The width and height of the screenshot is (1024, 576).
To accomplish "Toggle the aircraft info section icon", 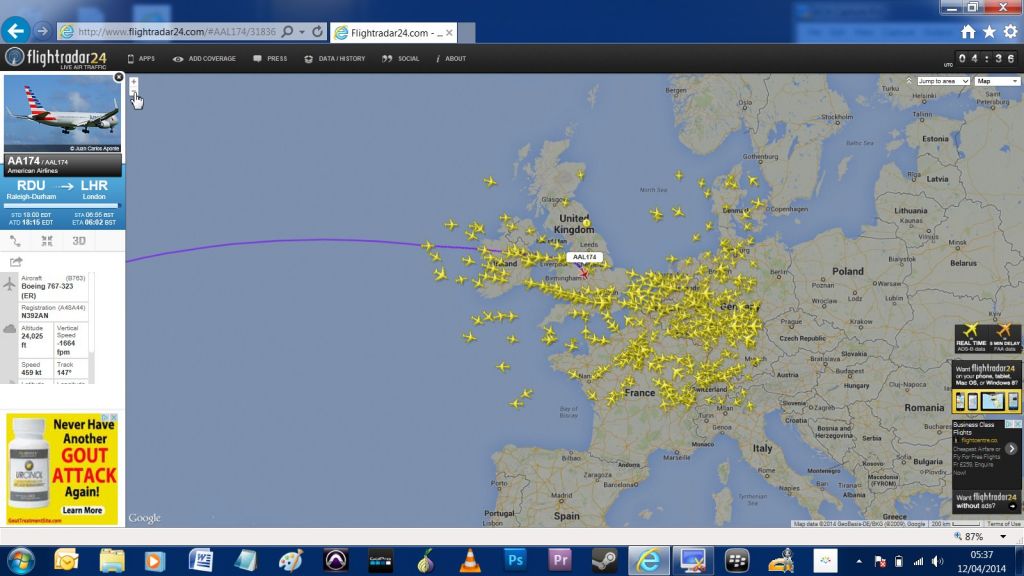I will pos(9,283).
